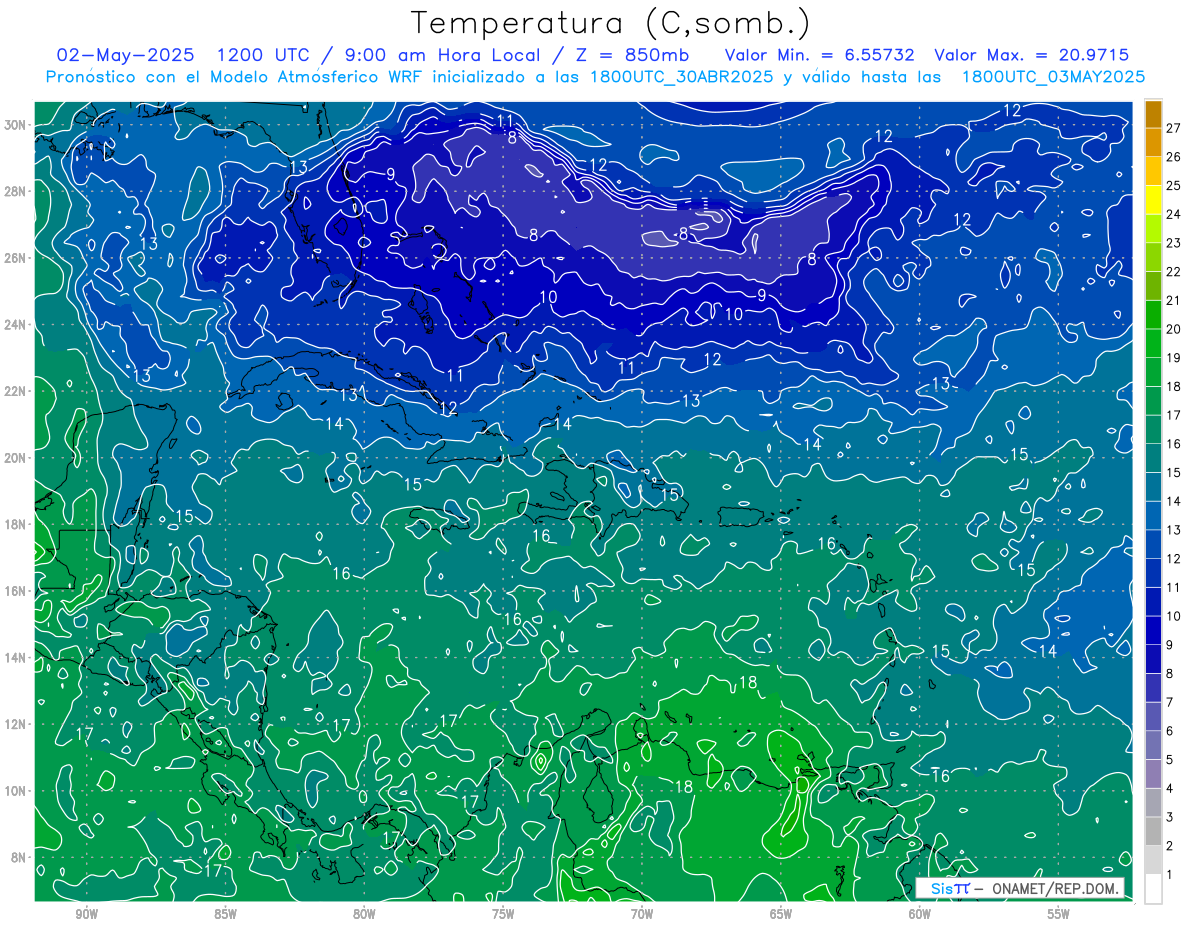Click the latitude axis label "28N"
The image size is (1200, 927).
17,191
